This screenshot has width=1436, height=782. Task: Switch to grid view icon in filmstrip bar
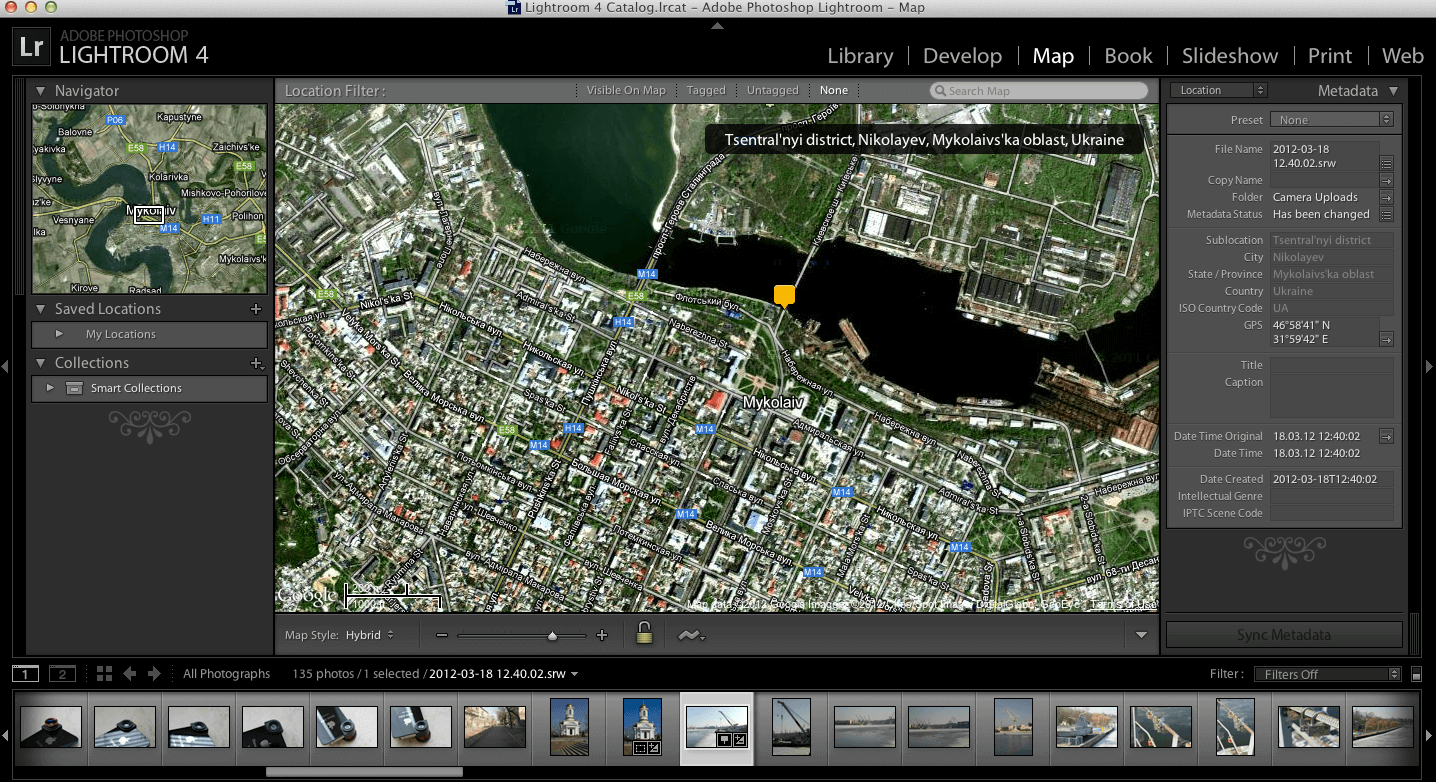click(104, 674)
